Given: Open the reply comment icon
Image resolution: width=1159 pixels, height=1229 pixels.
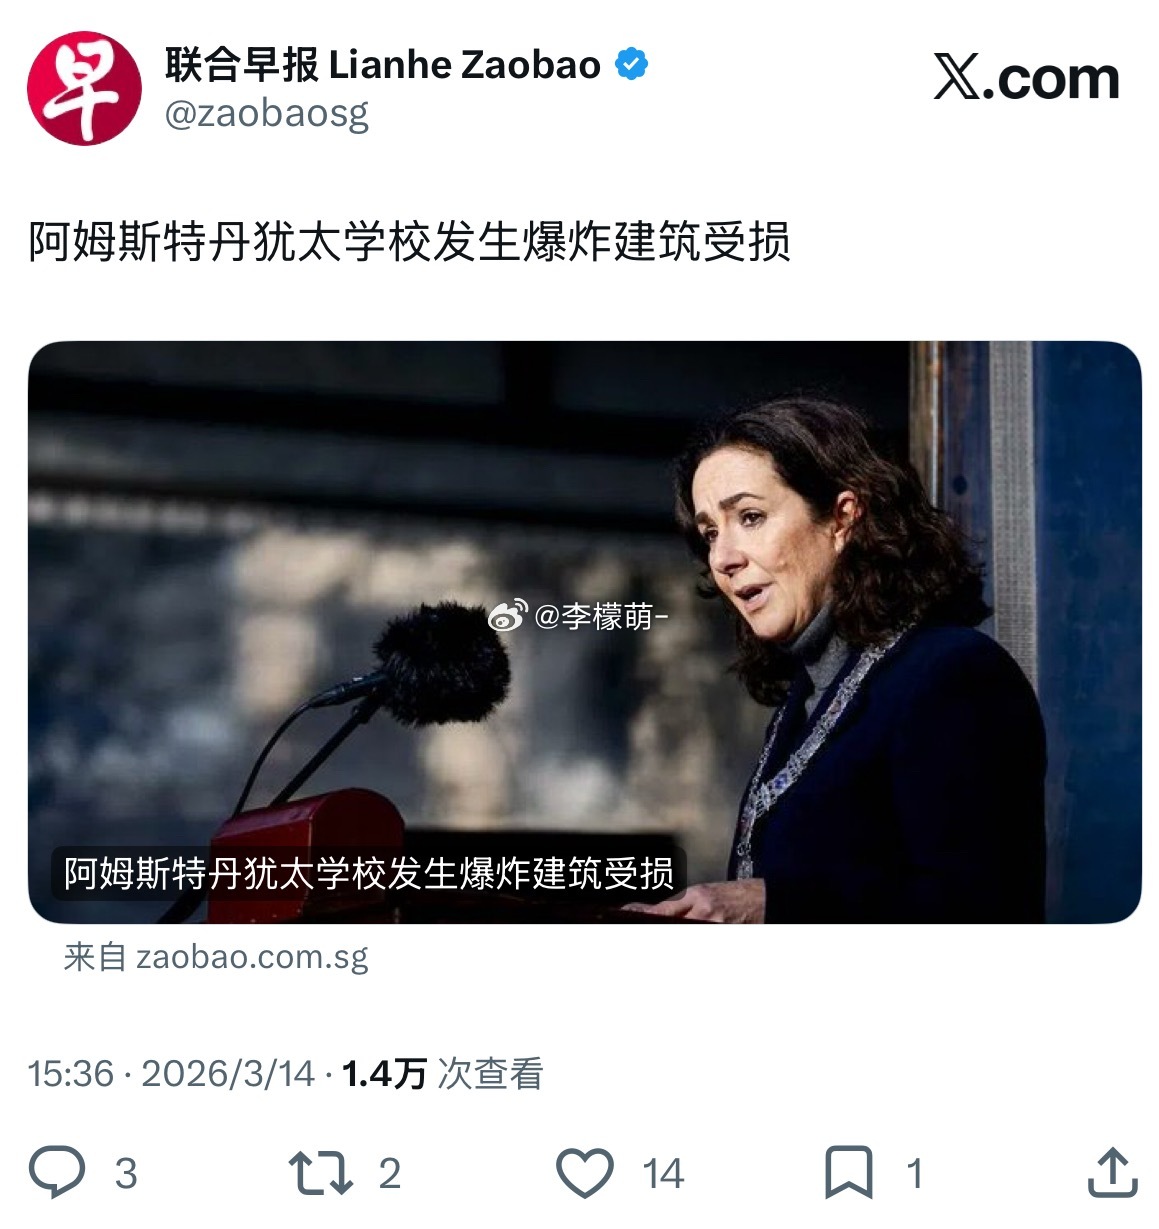Looking at the screenshot, I should [x=57, y=1172].
